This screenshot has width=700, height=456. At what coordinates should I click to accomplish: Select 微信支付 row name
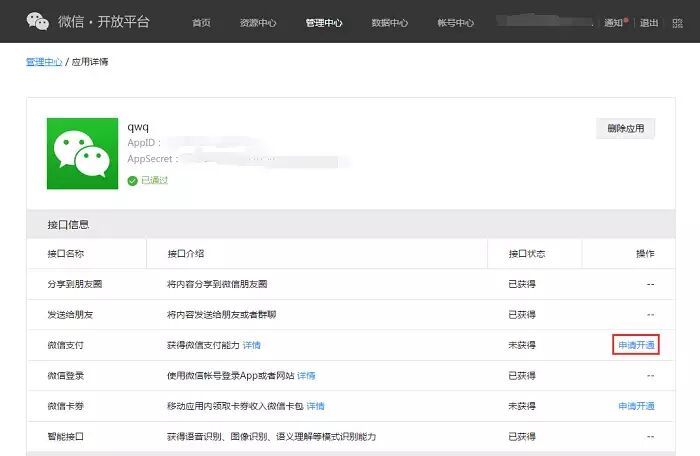pos(66,345)
